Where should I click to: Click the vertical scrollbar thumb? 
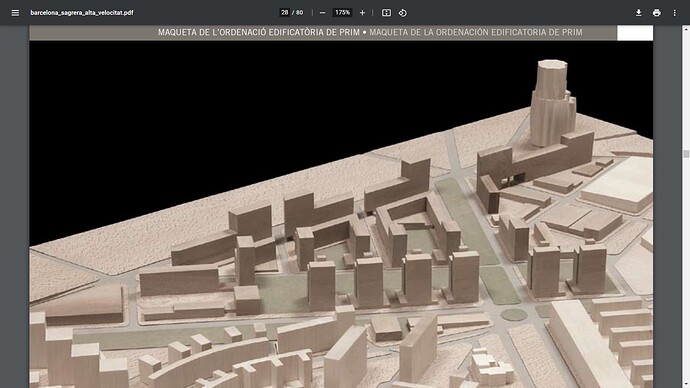(x=686, y=154)
